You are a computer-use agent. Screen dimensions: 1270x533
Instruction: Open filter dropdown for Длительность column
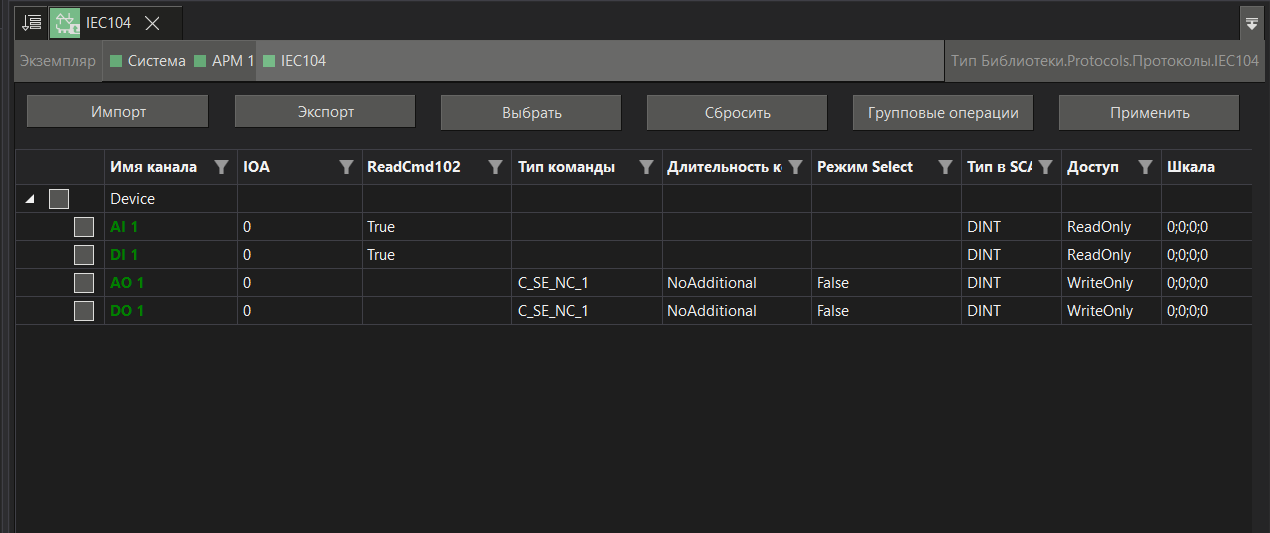pyautogui.click(x=795, y=167)
